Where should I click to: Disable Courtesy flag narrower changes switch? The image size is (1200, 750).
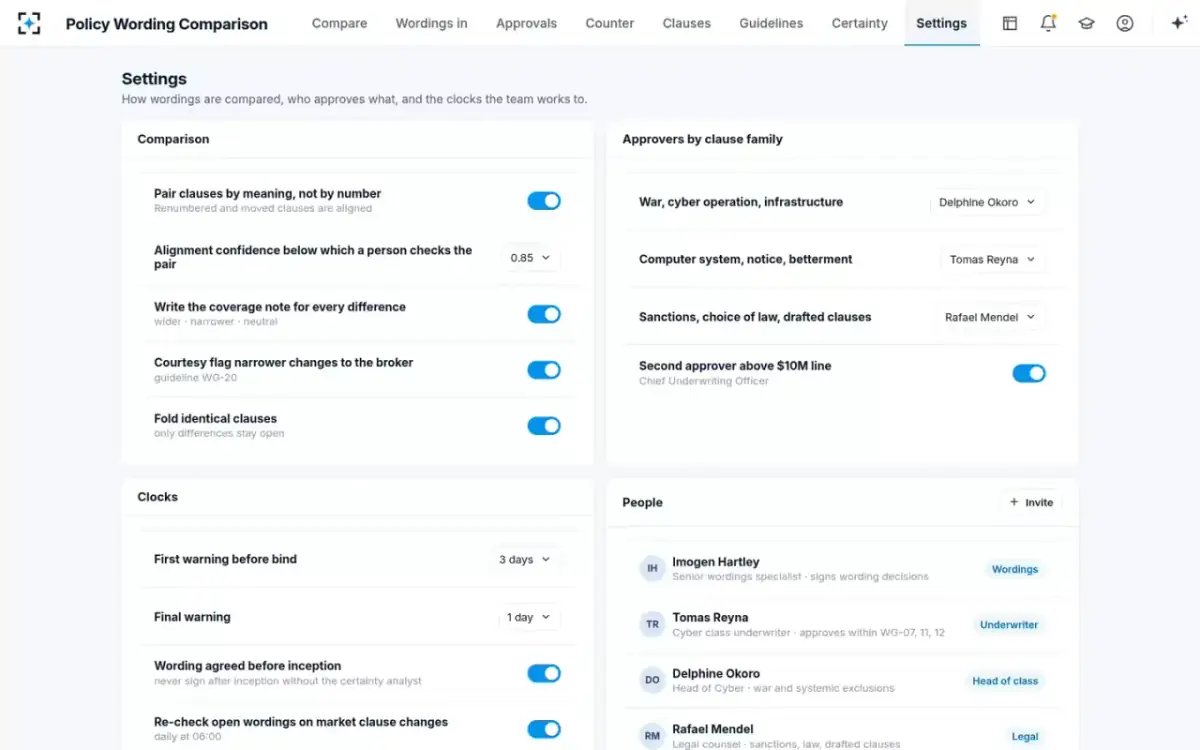[x=544, y=370]
